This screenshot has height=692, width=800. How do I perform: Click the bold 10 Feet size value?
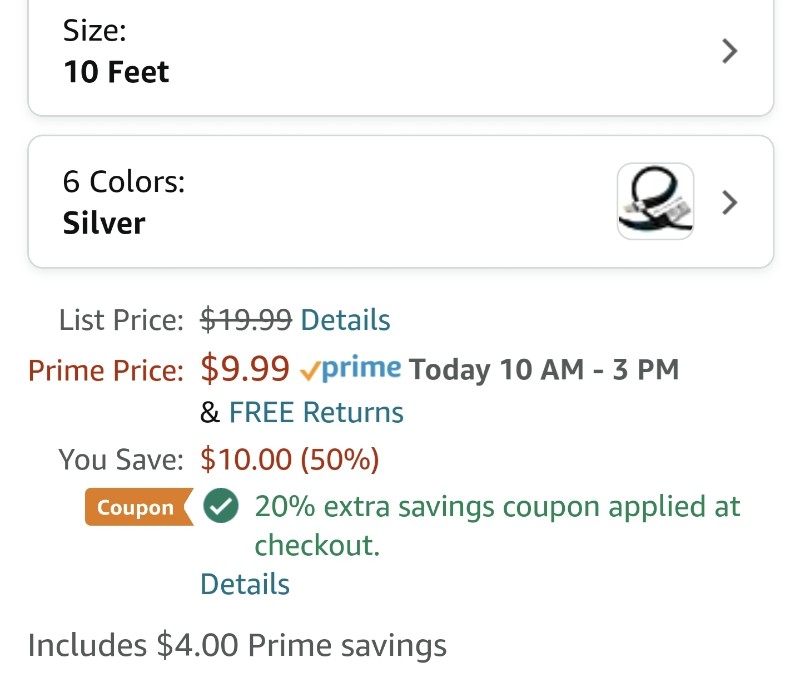pos(116,71)
